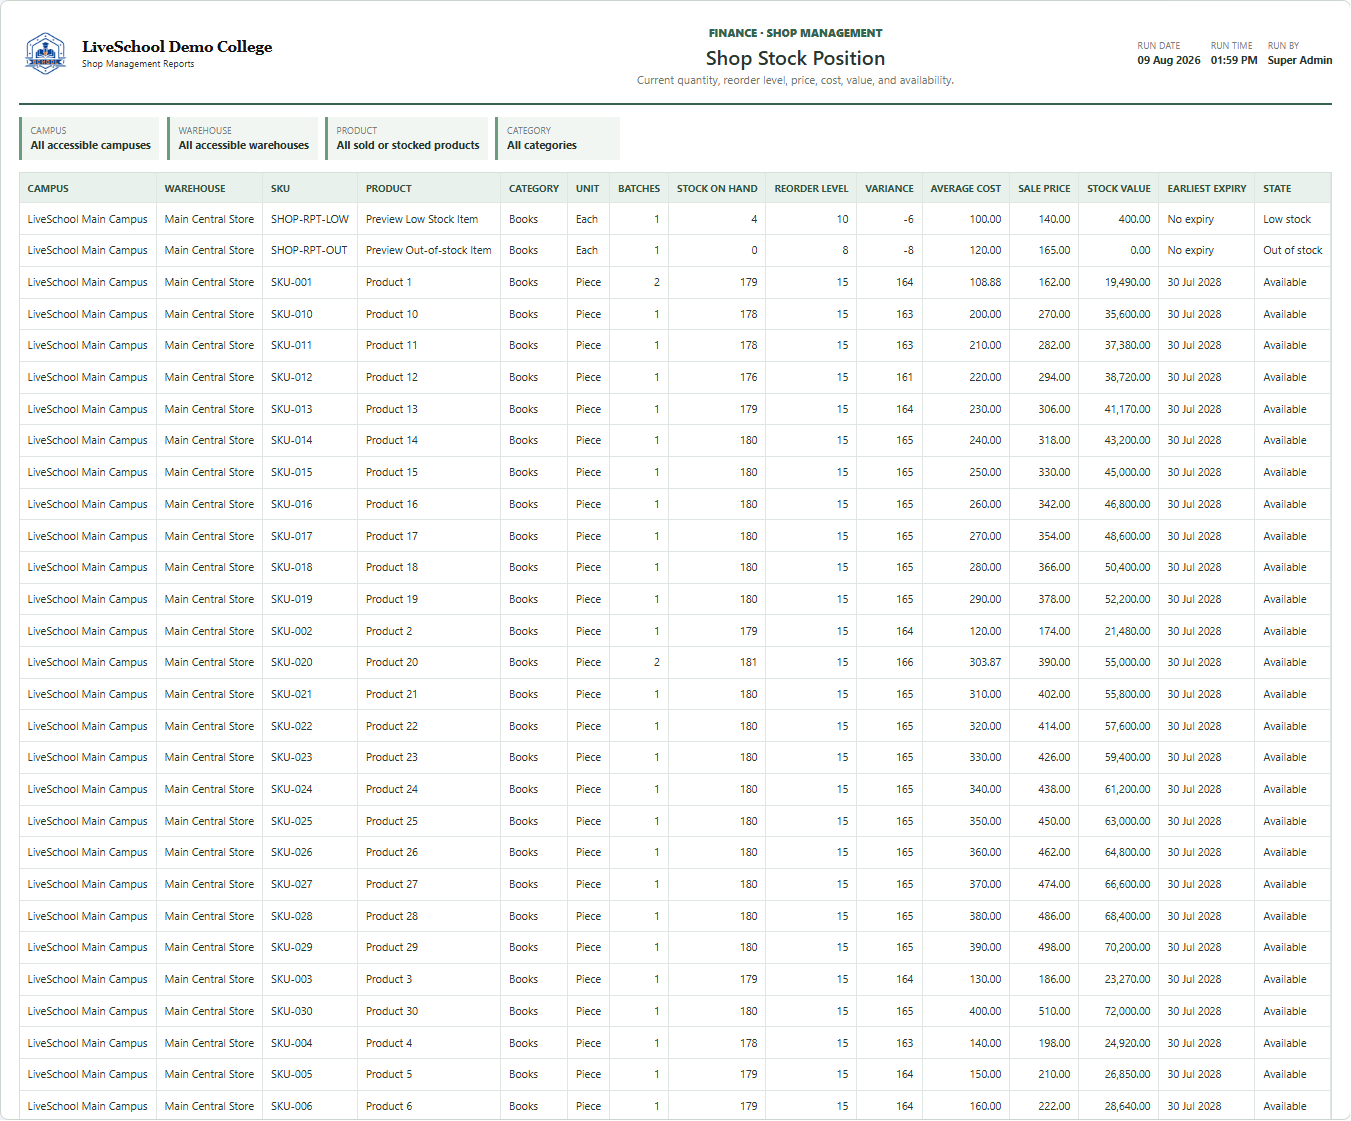Viewport: 1351px width, 1121px height.
Task: Select the Category filter box
Action: (558, 138)
